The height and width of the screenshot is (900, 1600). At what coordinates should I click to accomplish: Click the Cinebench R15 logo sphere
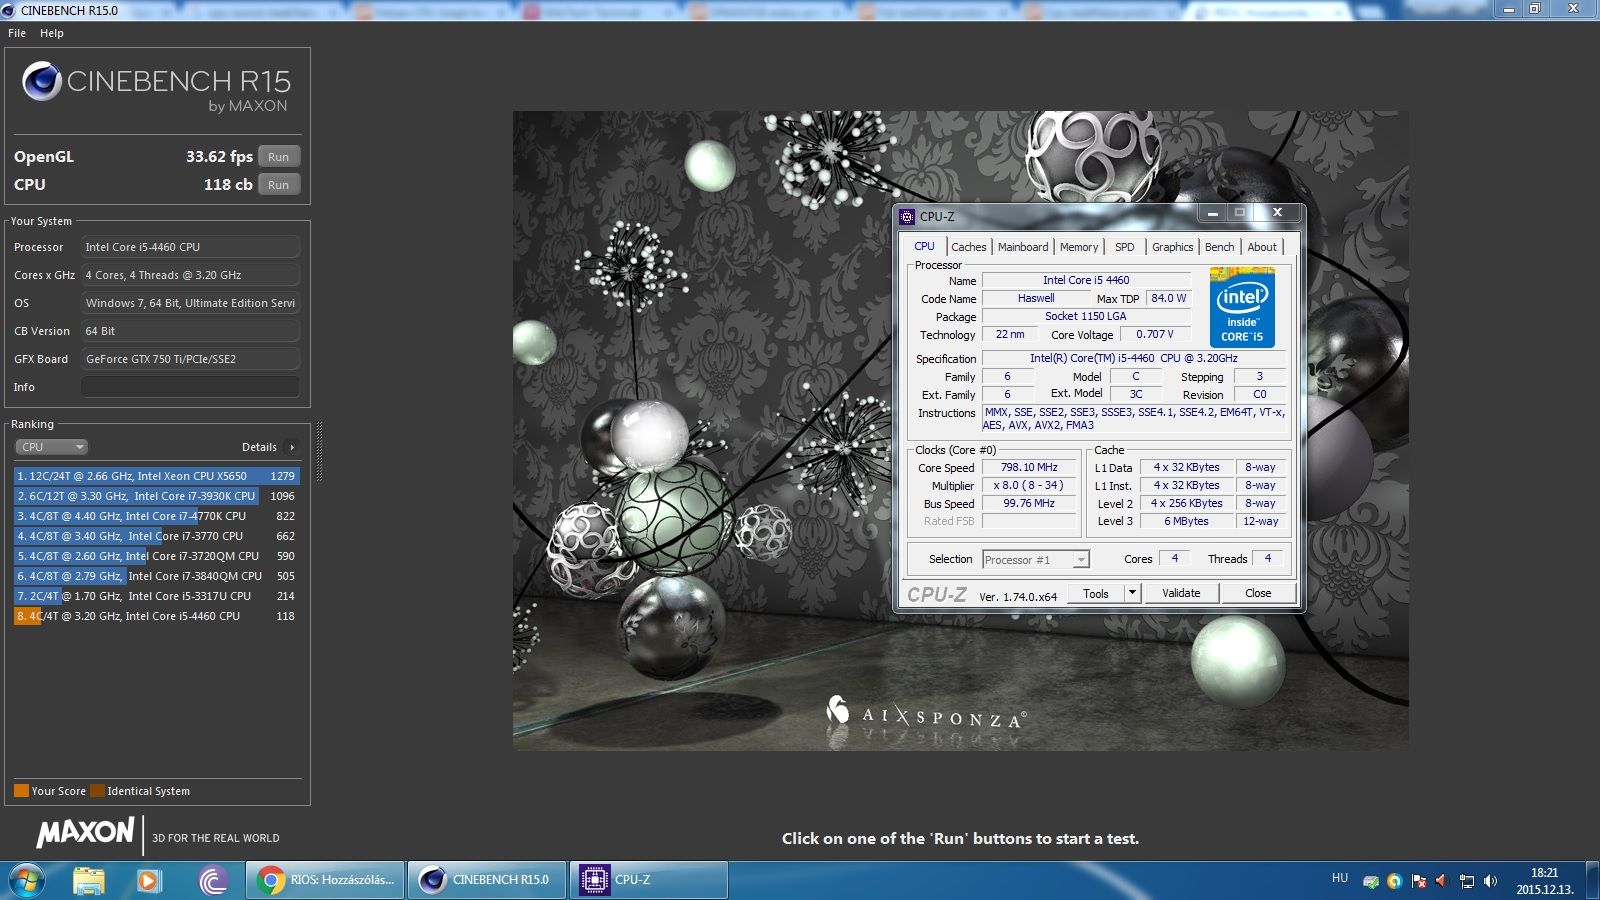42,81
